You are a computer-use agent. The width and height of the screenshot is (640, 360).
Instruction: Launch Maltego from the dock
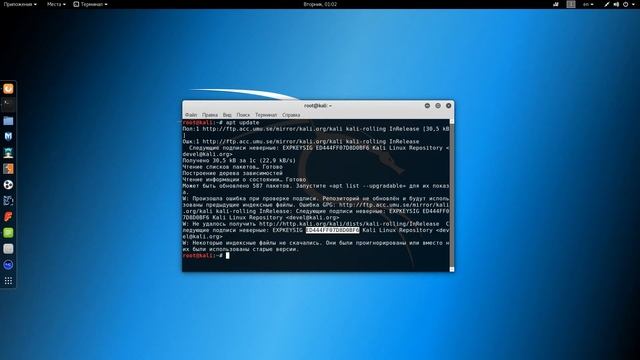tap(8, 200)
